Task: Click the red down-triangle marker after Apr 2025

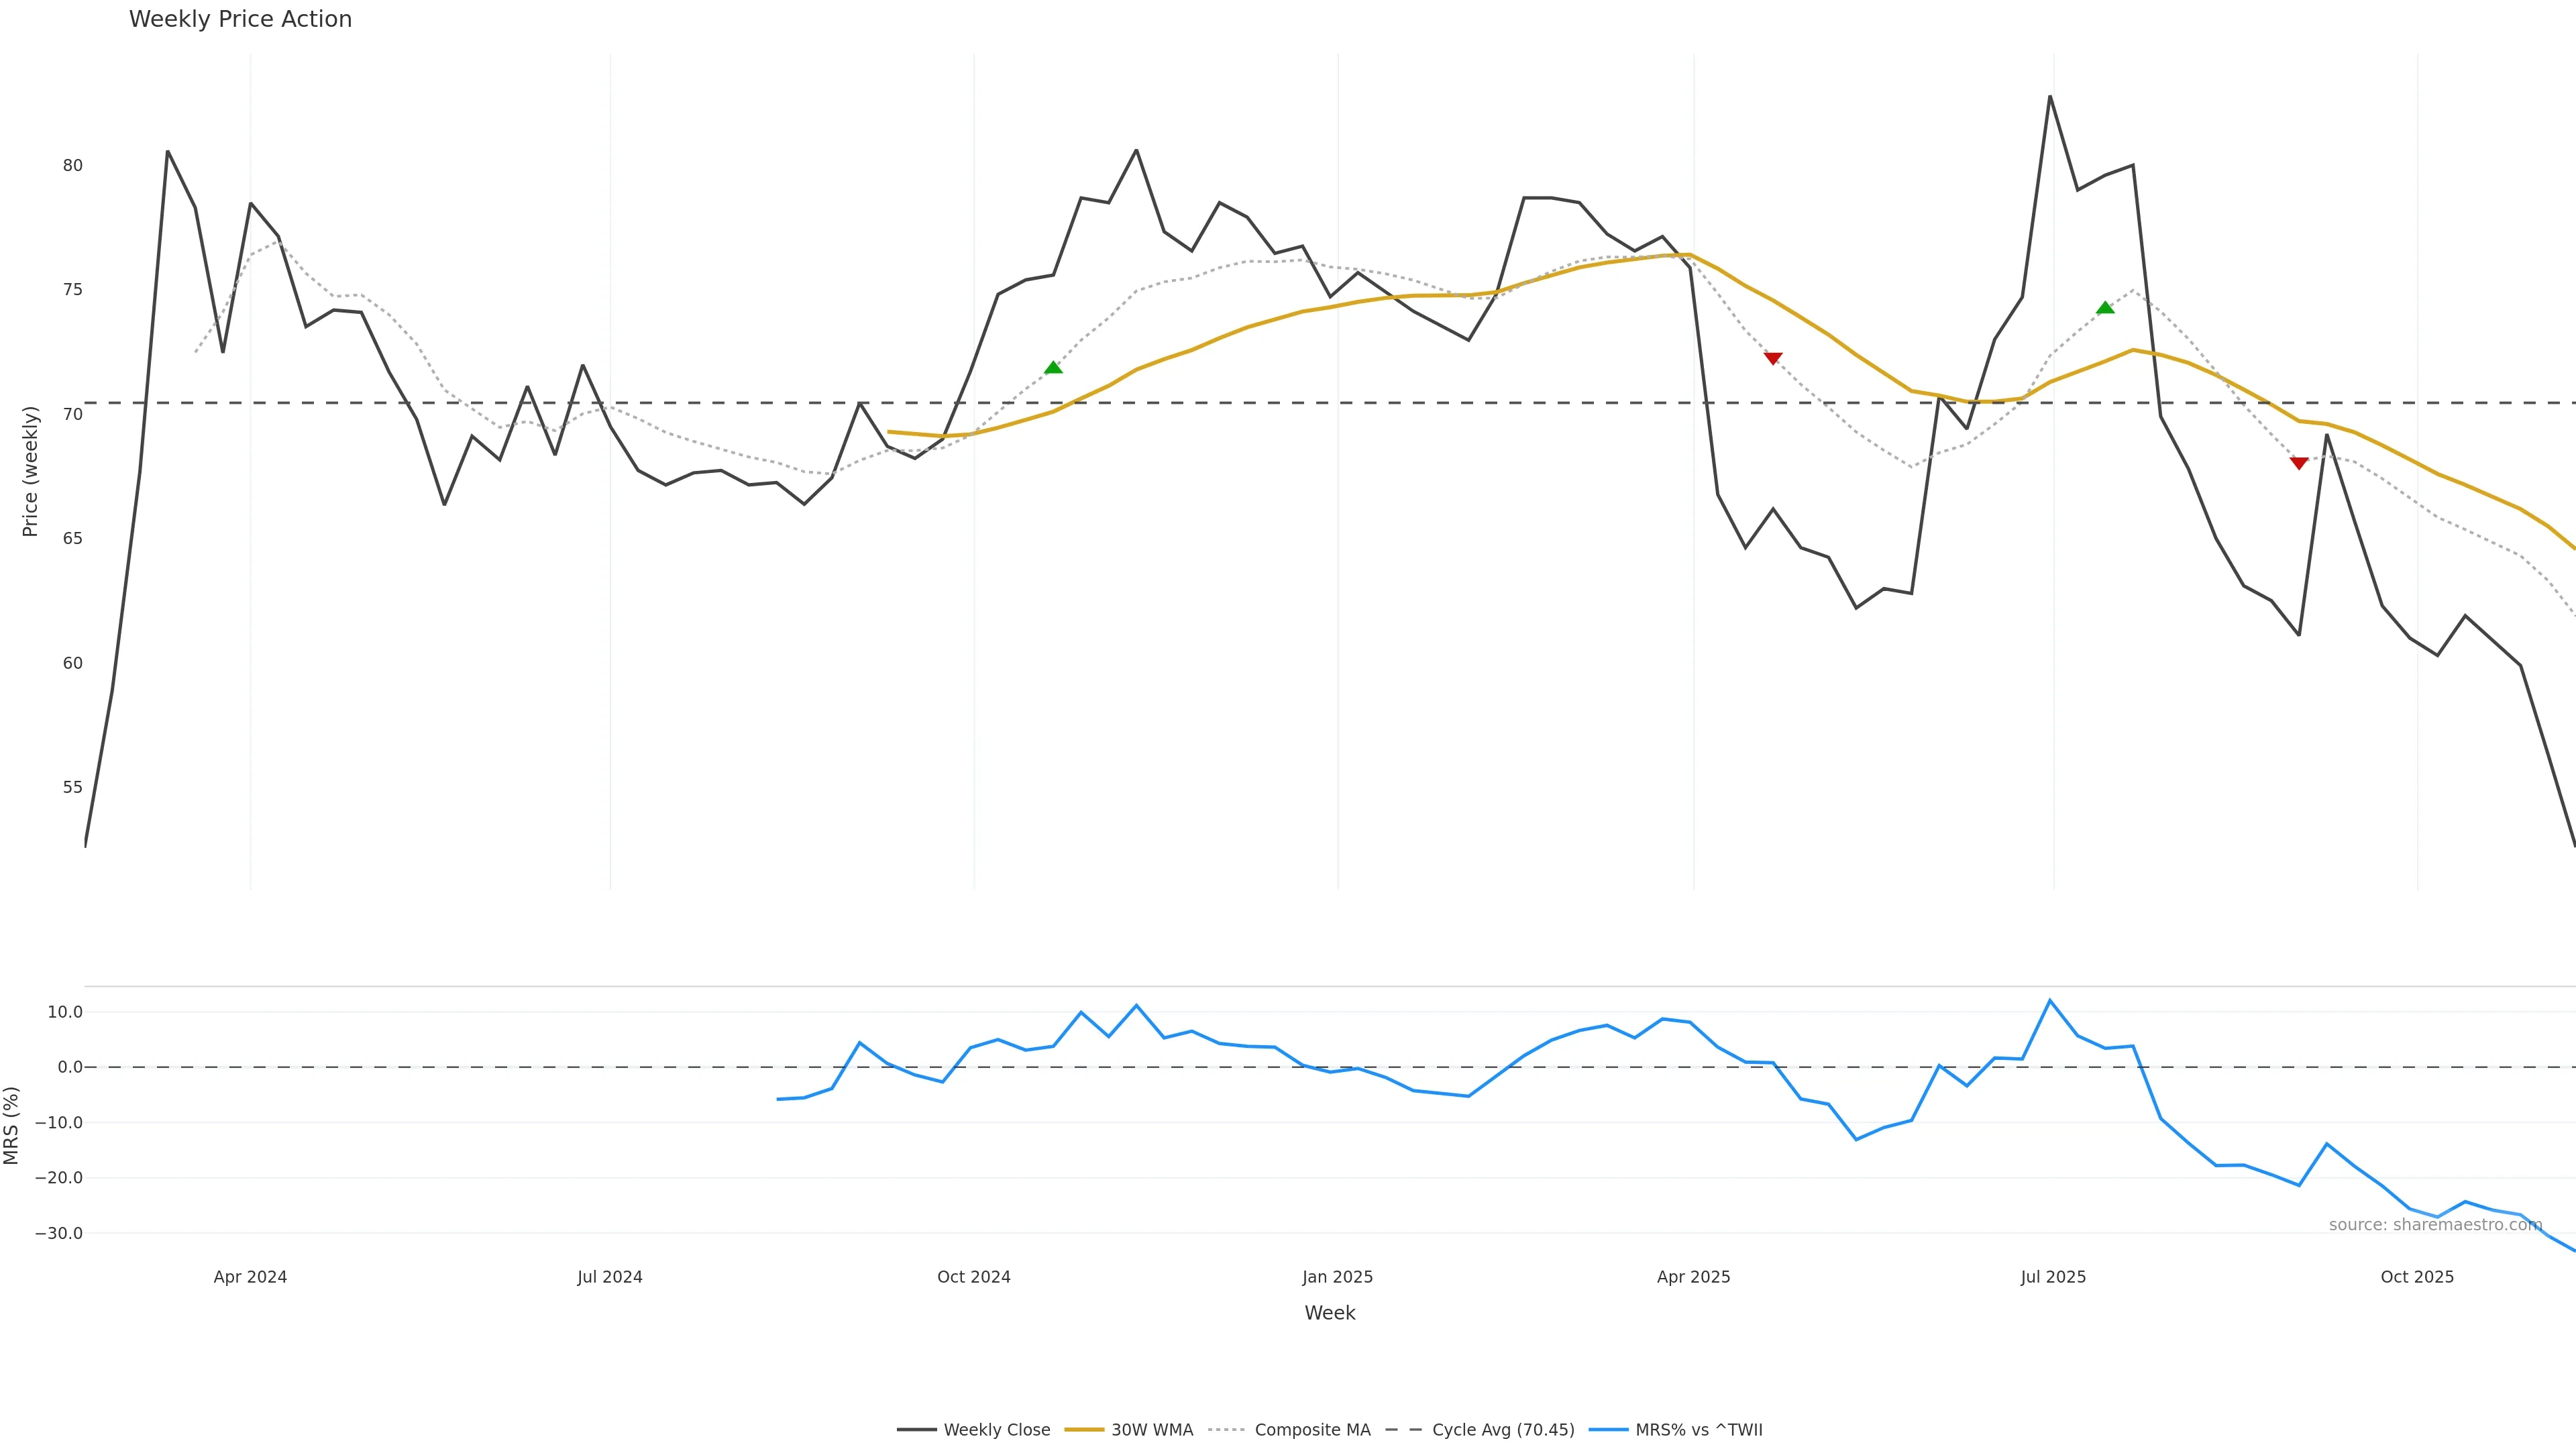Action: (x=1773, y=358)
